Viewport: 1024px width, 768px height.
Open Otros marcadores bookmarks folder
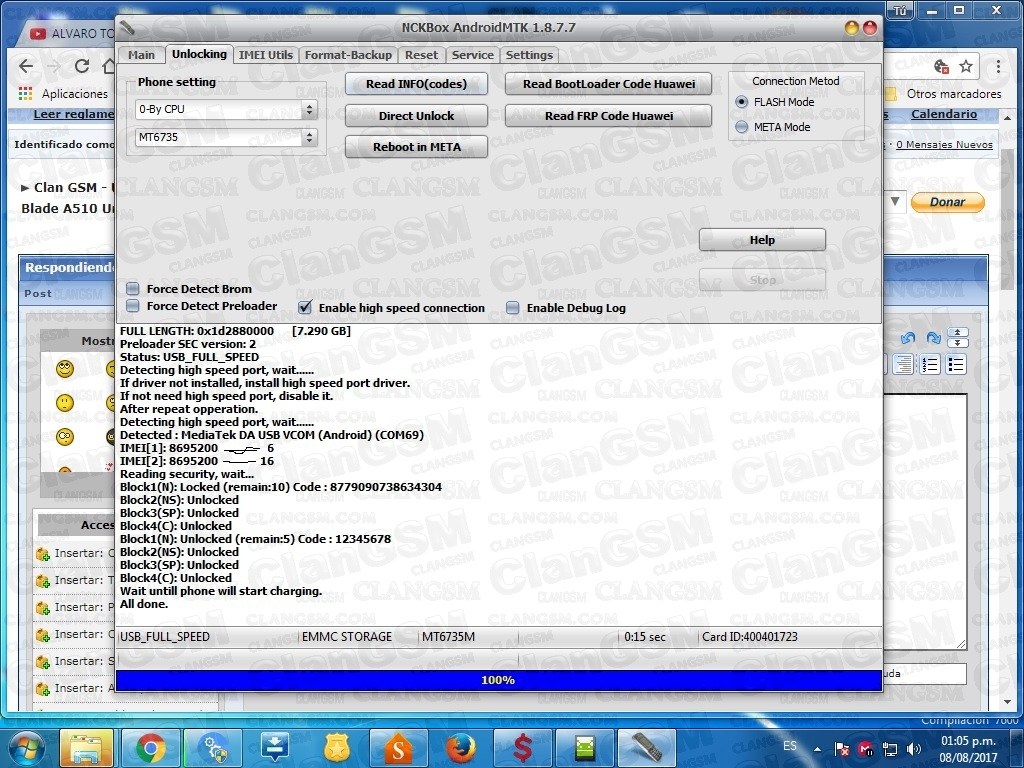943,93
